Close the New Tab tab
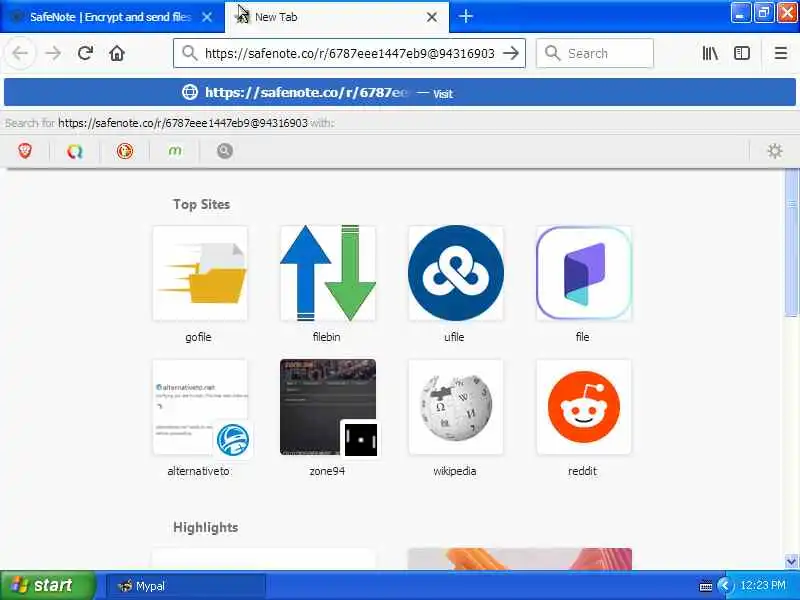Viewport: 800px width, 600px height. pos(432,17)
